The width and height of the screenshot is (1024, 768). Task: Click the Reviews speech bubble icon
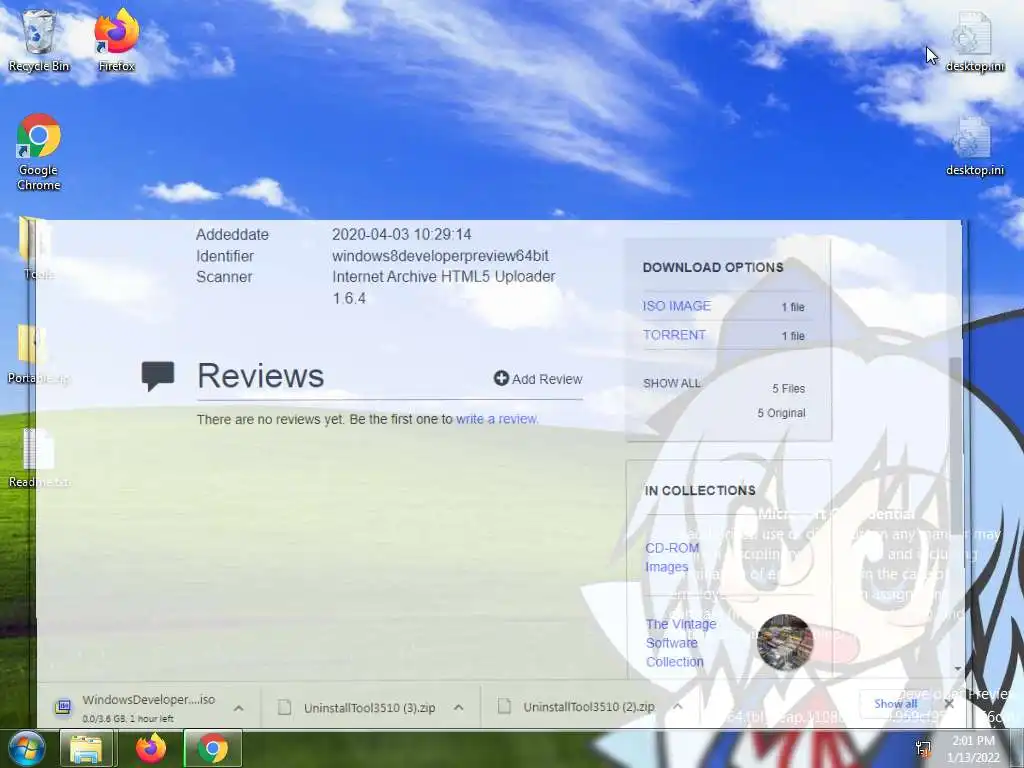coord(158,376)
